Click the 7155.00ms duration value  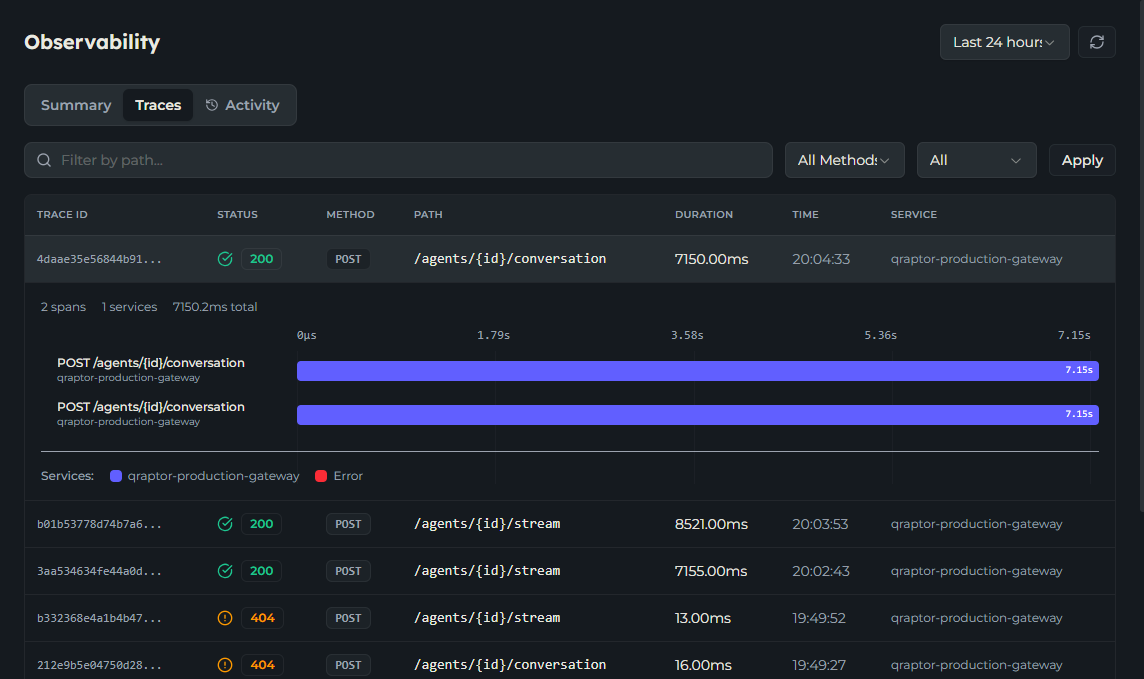coord(711,571)
